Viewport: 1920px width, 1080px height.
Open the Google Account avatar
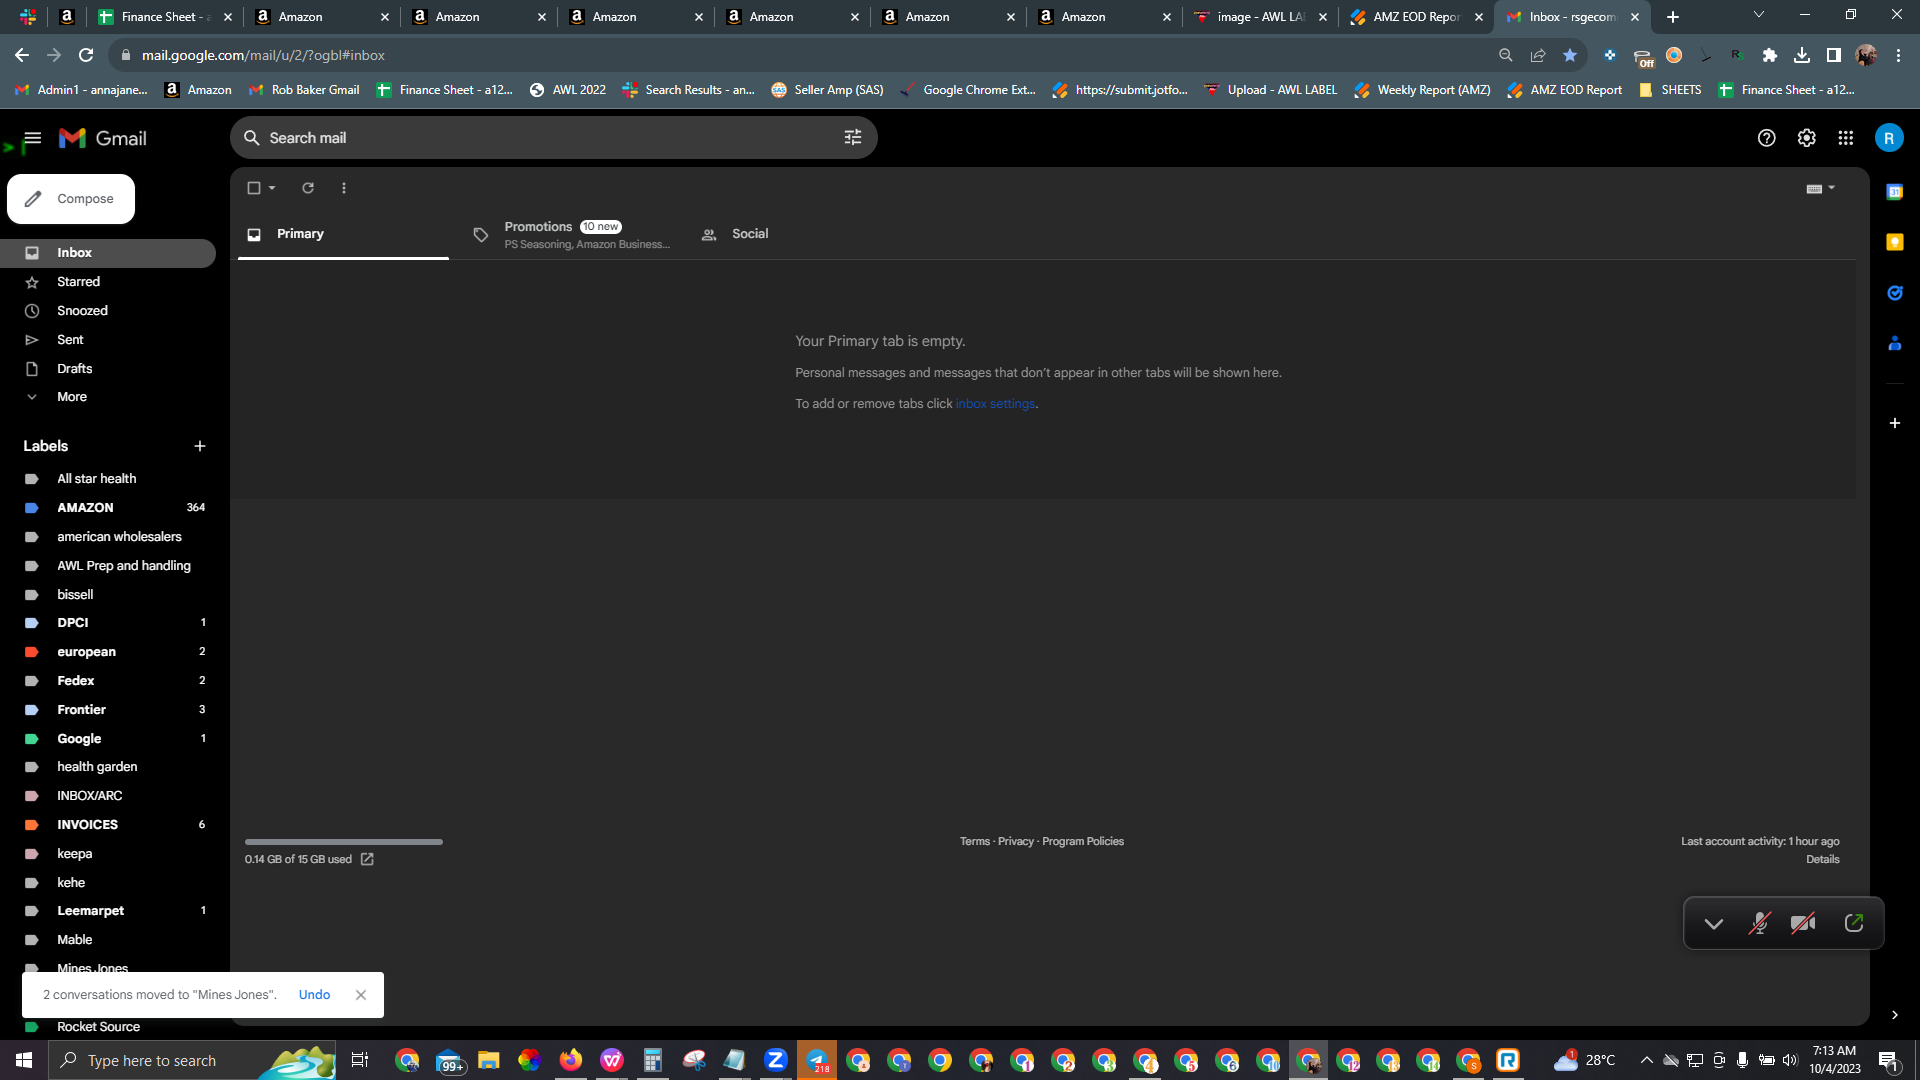(x=1889, y=138)
